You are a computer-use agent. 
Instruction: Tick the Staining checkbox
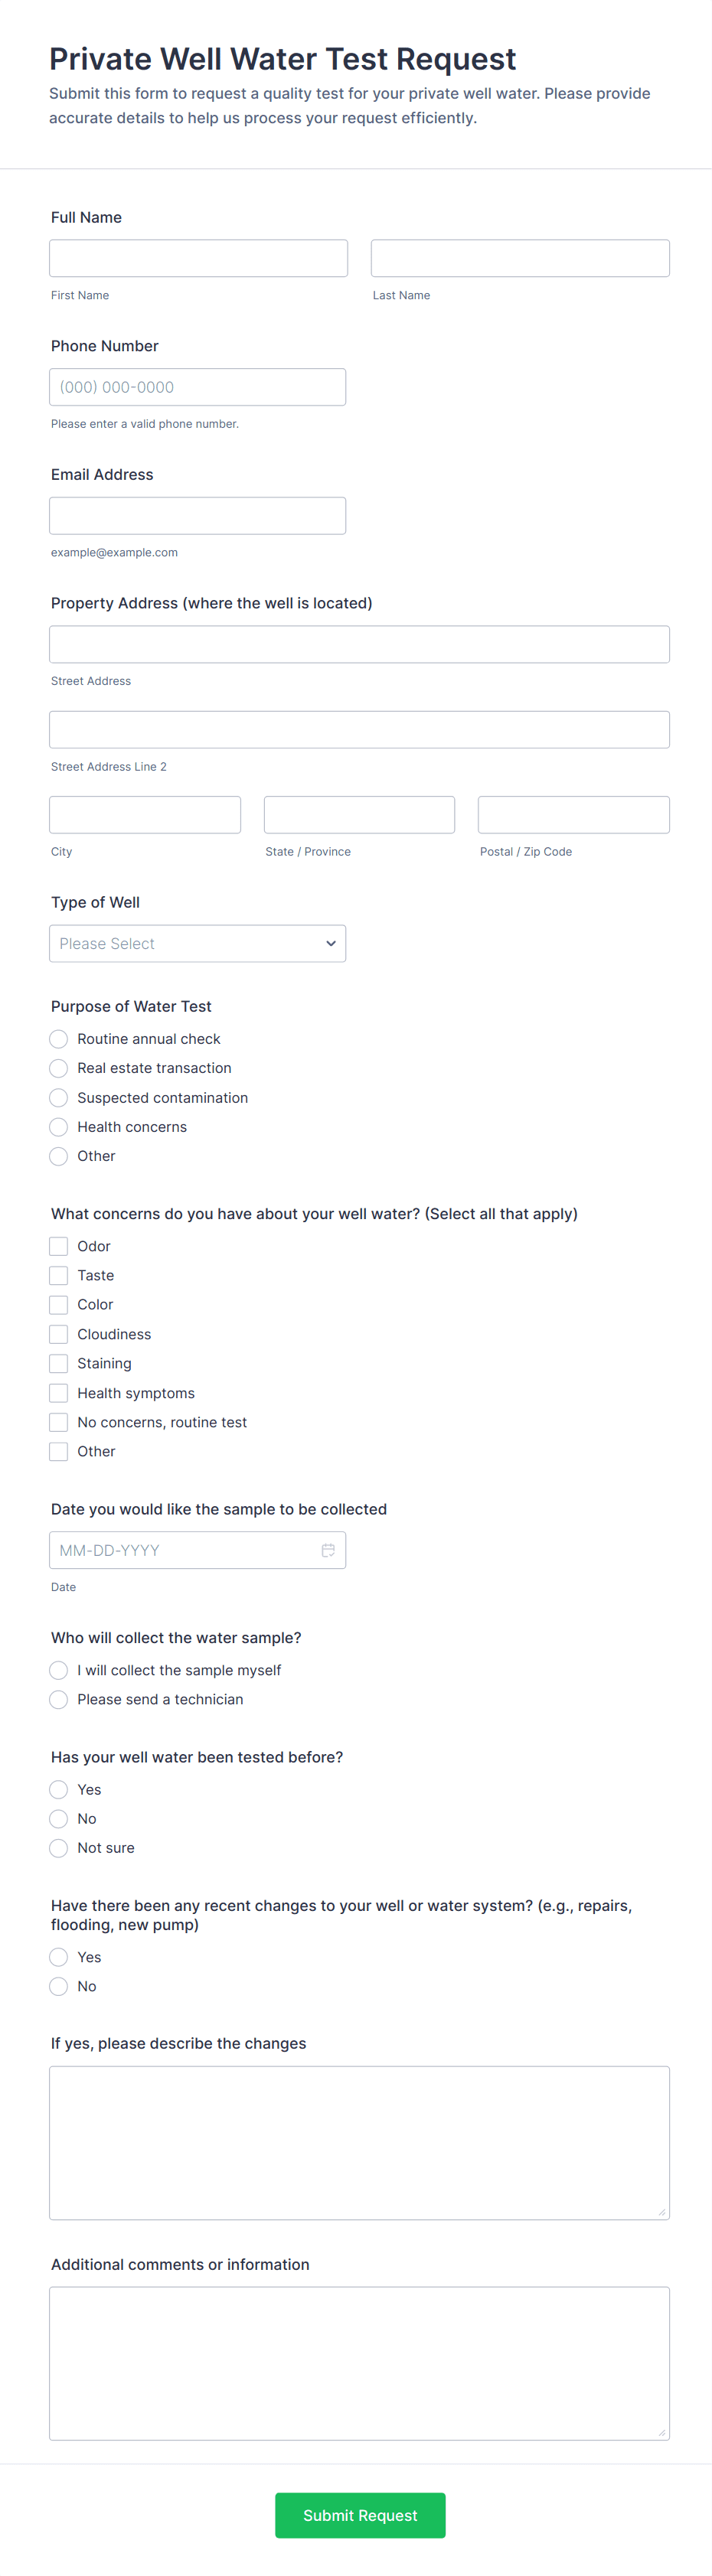(59, 1363)
